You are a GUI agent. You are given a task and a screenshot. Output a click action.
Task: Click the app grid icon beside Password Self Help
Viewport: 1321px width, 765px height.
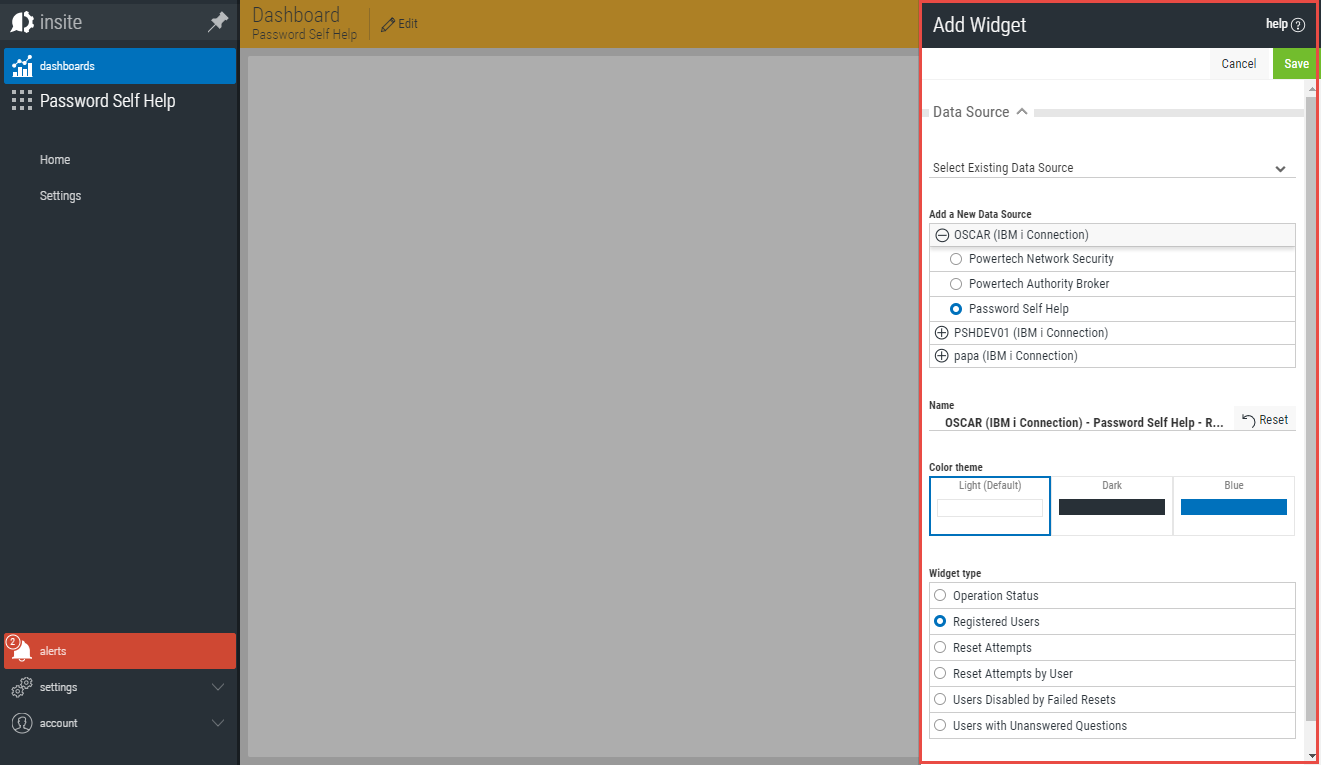(22, 100)
